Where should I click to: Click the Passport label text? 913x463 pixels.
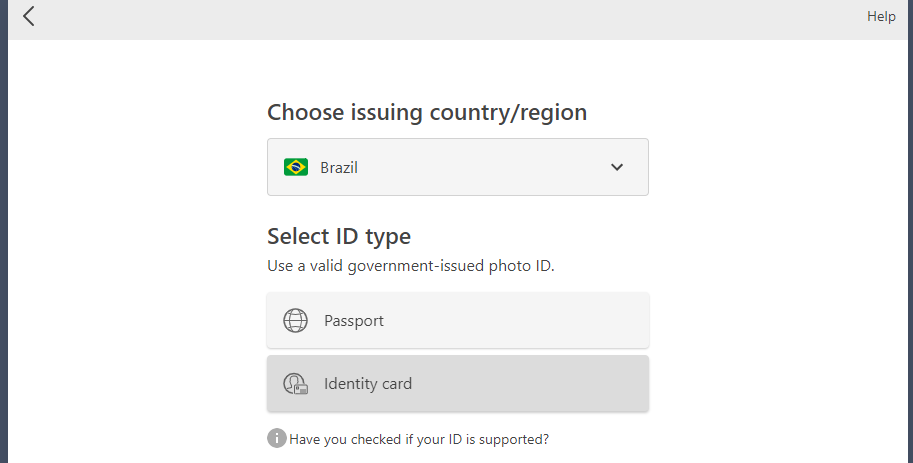354,321
